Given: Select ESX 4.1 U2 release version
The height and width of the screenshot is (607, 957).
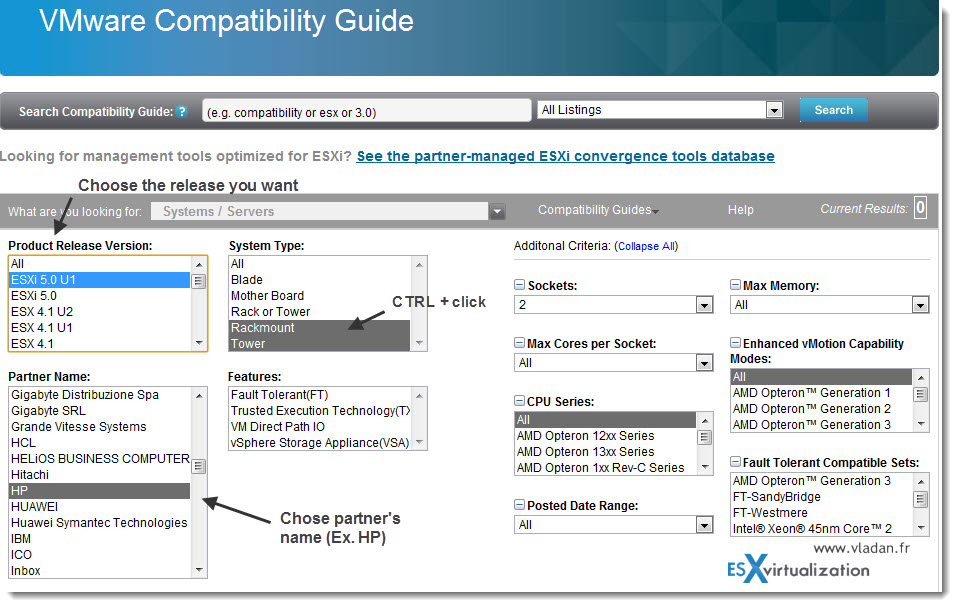Looking at the screenshot, I should [x=99, y=311].
